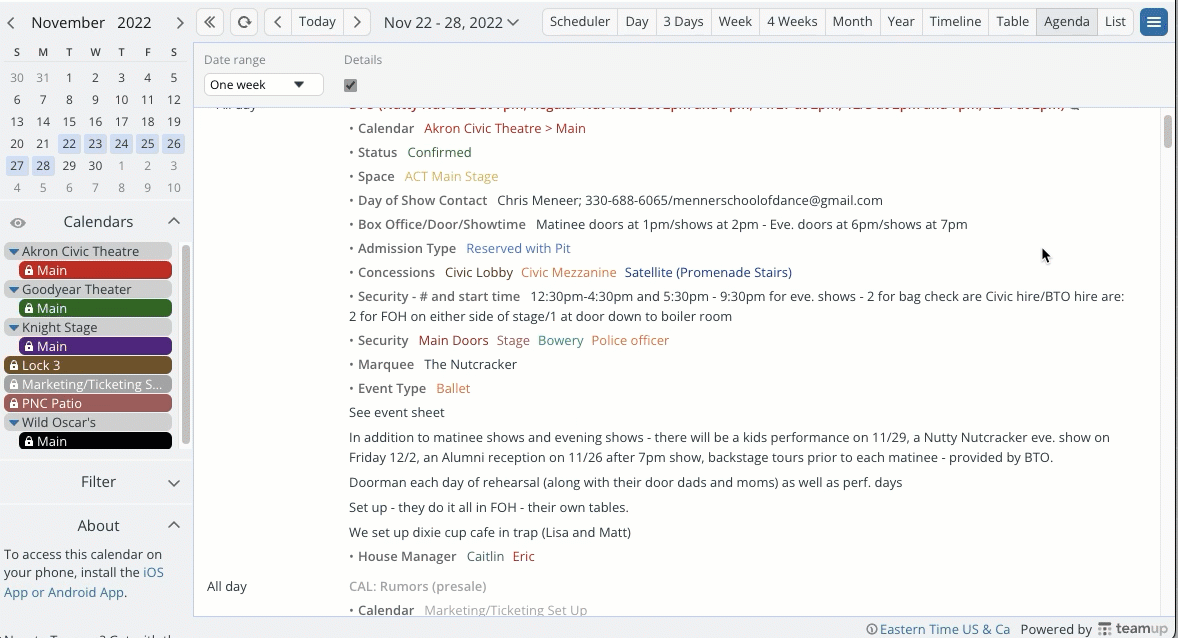
Task: Click the year 2022 in mini calendar
Action: click(134, 23)
